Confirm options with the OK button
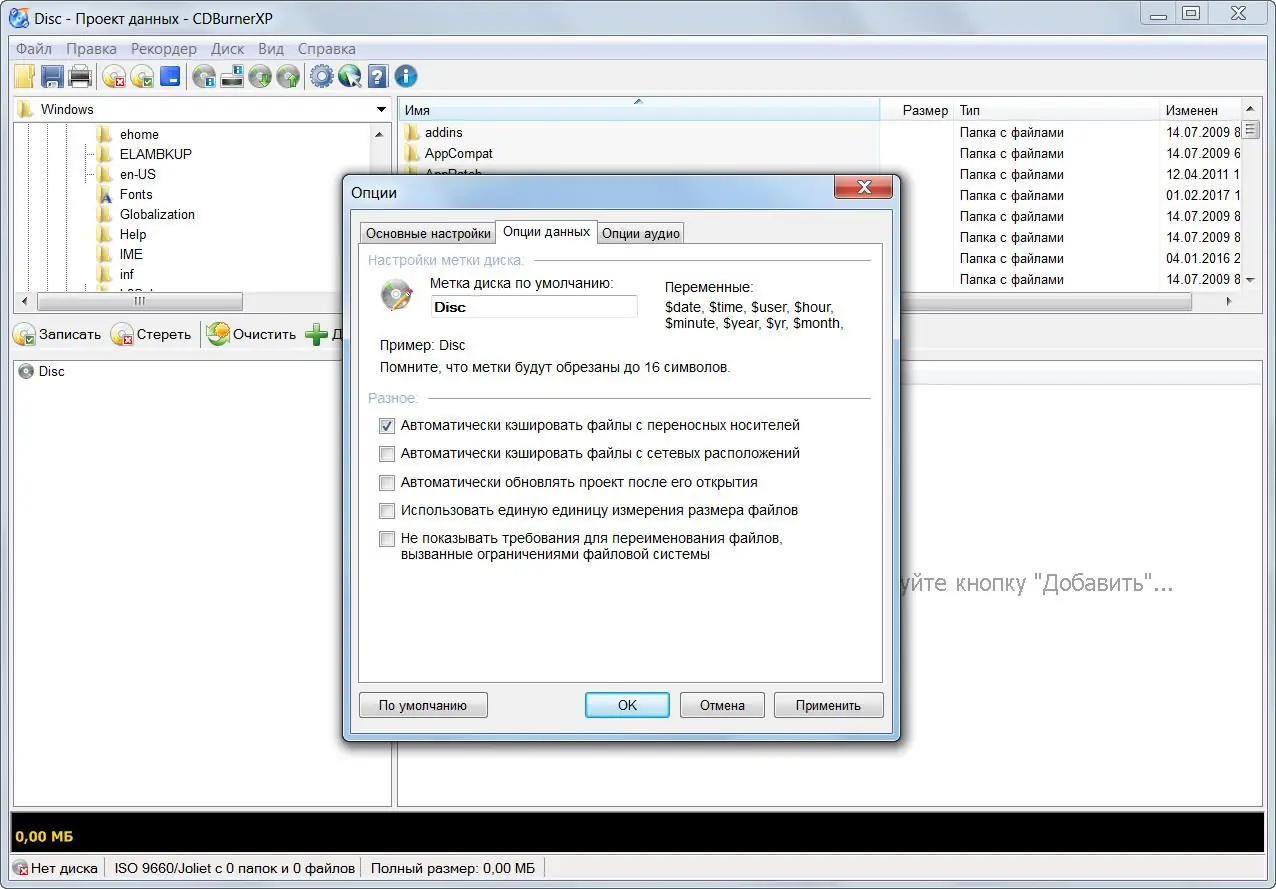 click(627, 705)
